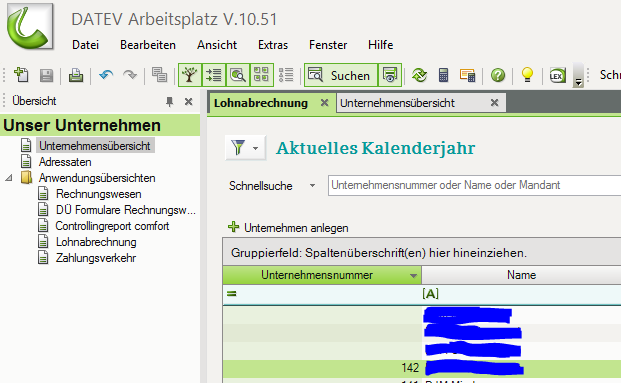Click the Suchen search button

pyautogui.click(x=341, y=75)
